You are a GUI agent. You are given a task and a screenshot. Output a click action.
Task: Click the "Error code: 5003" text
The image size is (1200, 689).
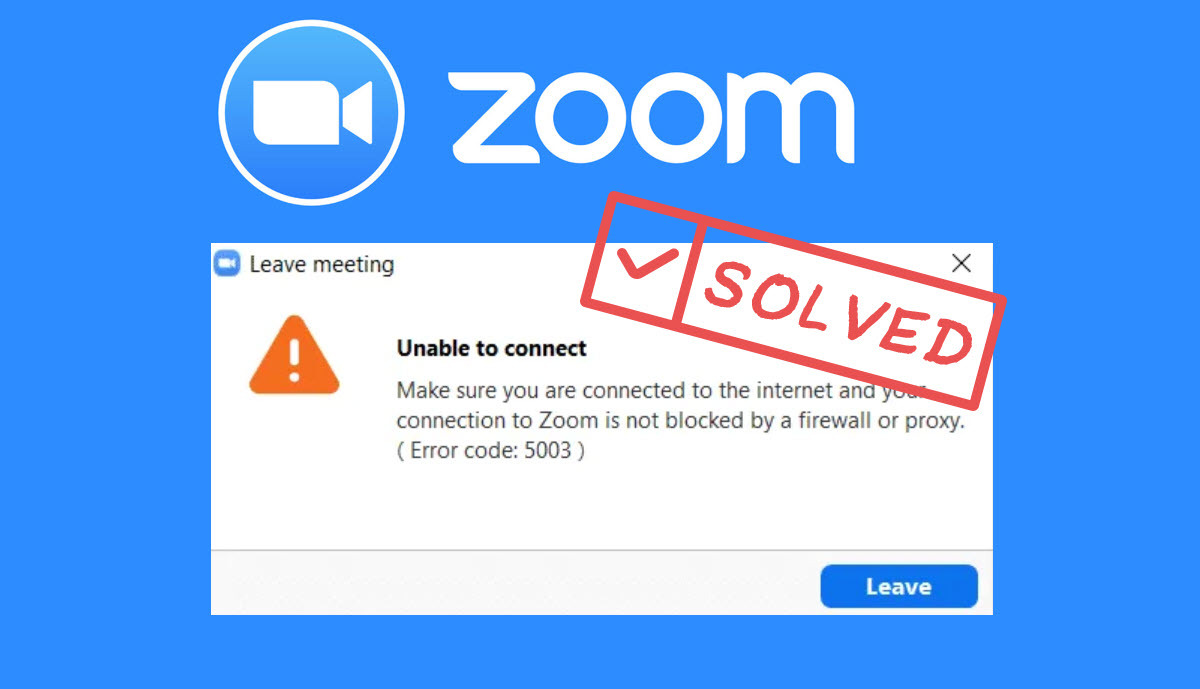491,450
